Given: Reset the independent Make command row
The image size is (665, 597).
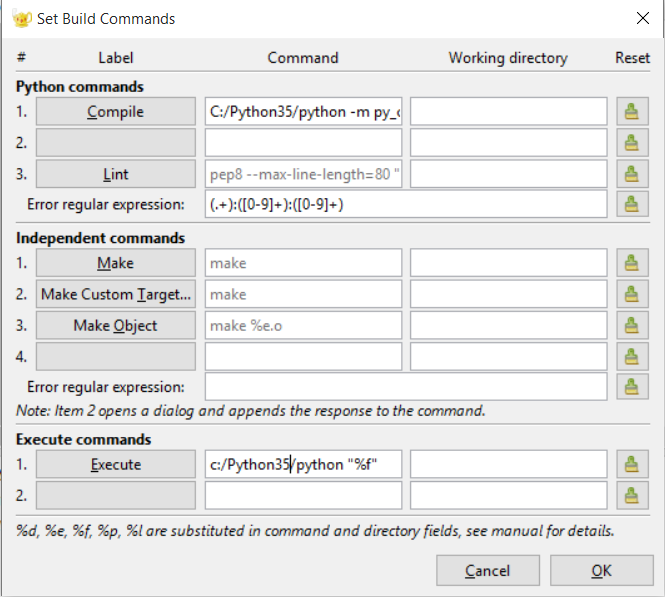Looking at the screenshot, I should point(631,264).
